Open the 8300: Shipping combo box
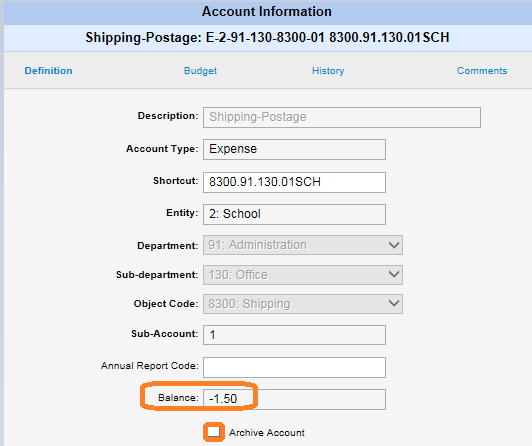The image size is (532, 446). click(303, 304)
